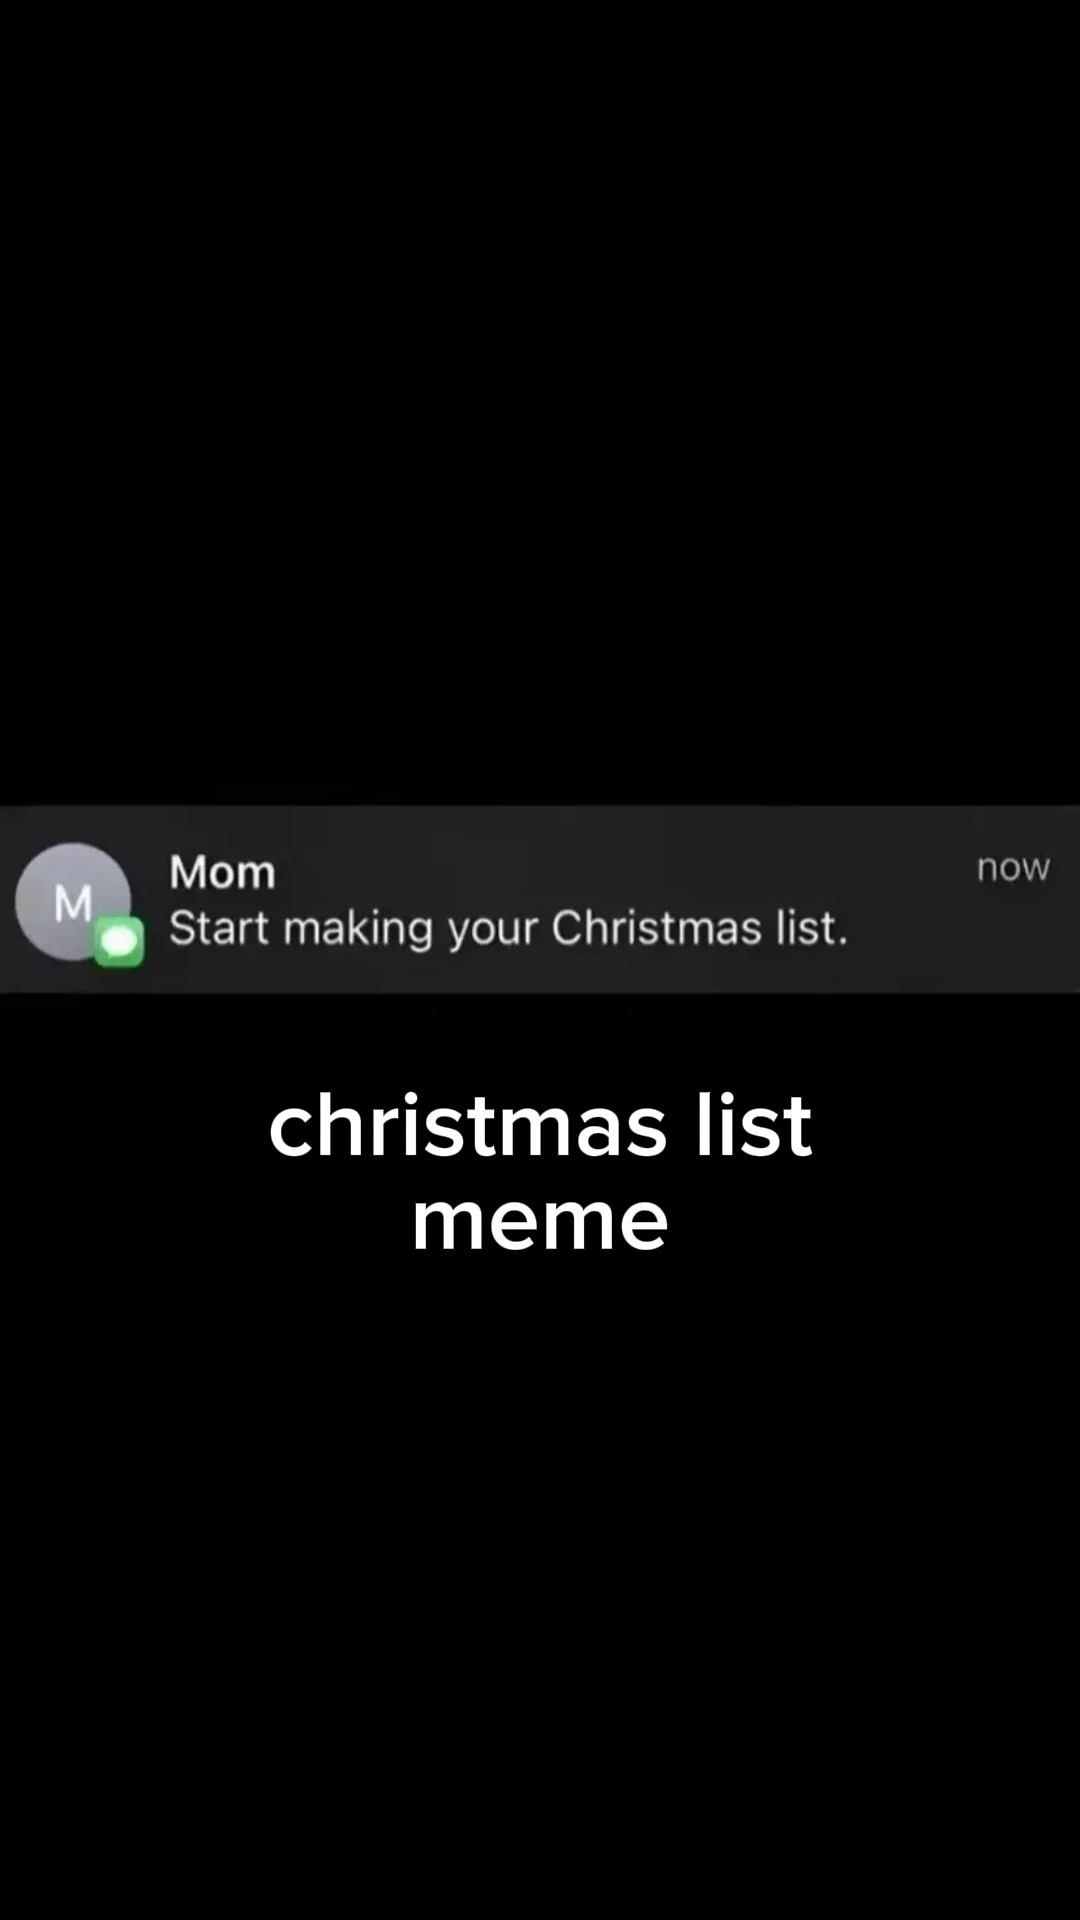Image resolution: width=1080 pixels, height=1920 pixels.
Task: Tap the green Messages app badge icon
Action: pos(119,942)
